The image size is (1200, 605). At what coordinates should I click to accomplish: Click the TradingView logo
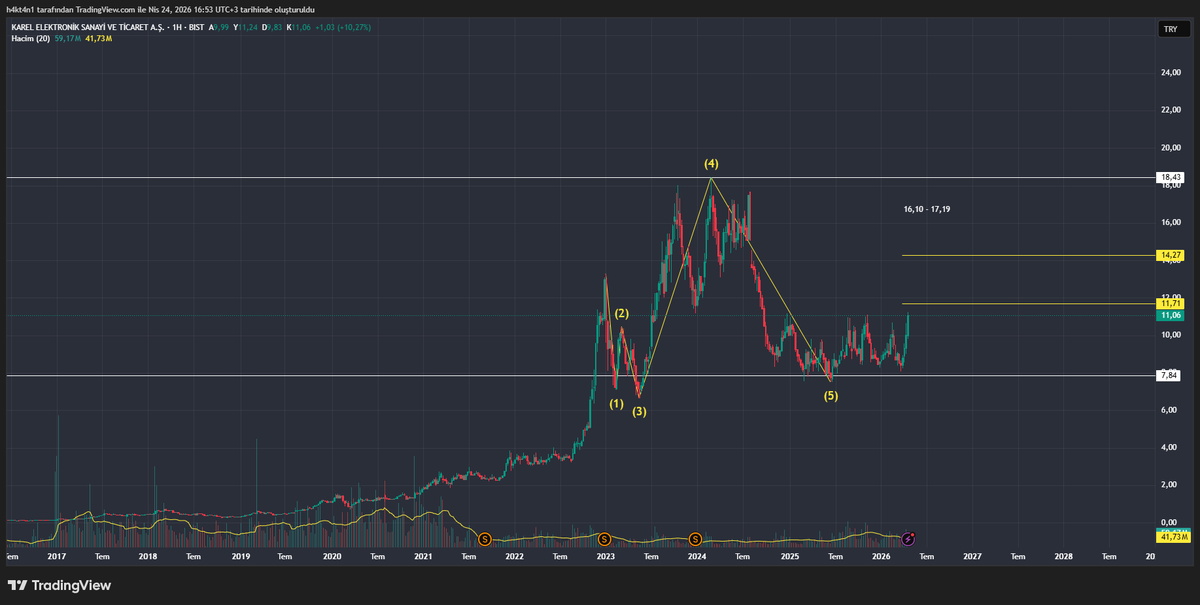tap(60, 585)
